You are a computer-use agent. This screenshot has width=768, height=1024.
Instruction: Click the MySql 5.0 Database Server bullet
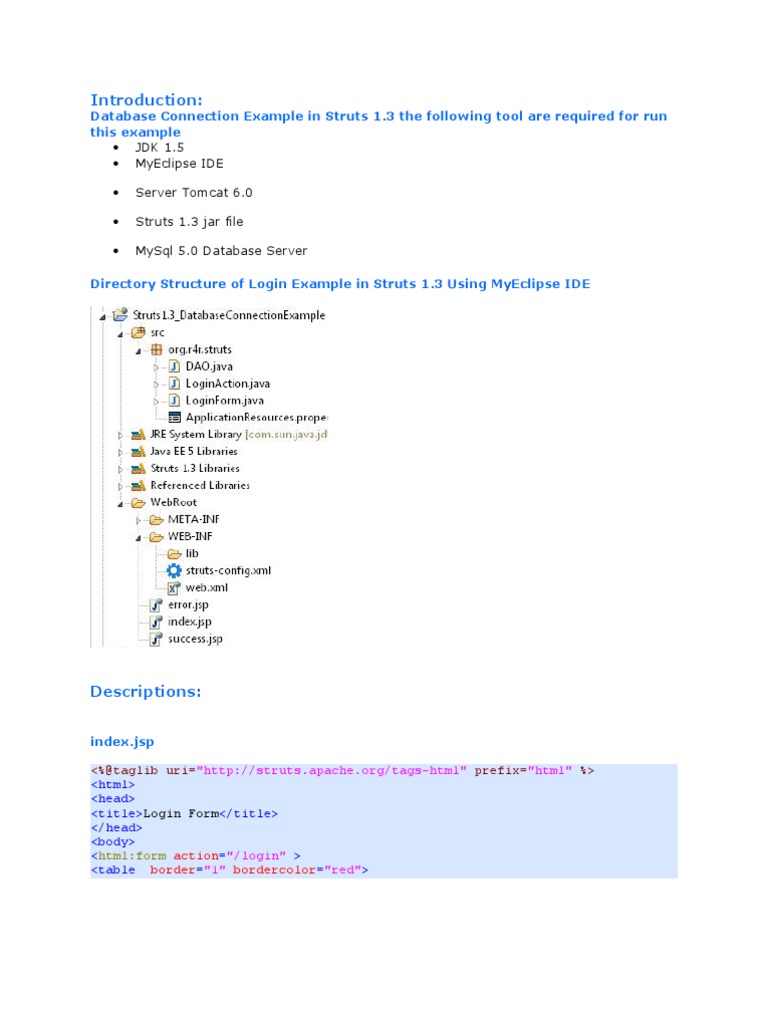tap(221, 251)
